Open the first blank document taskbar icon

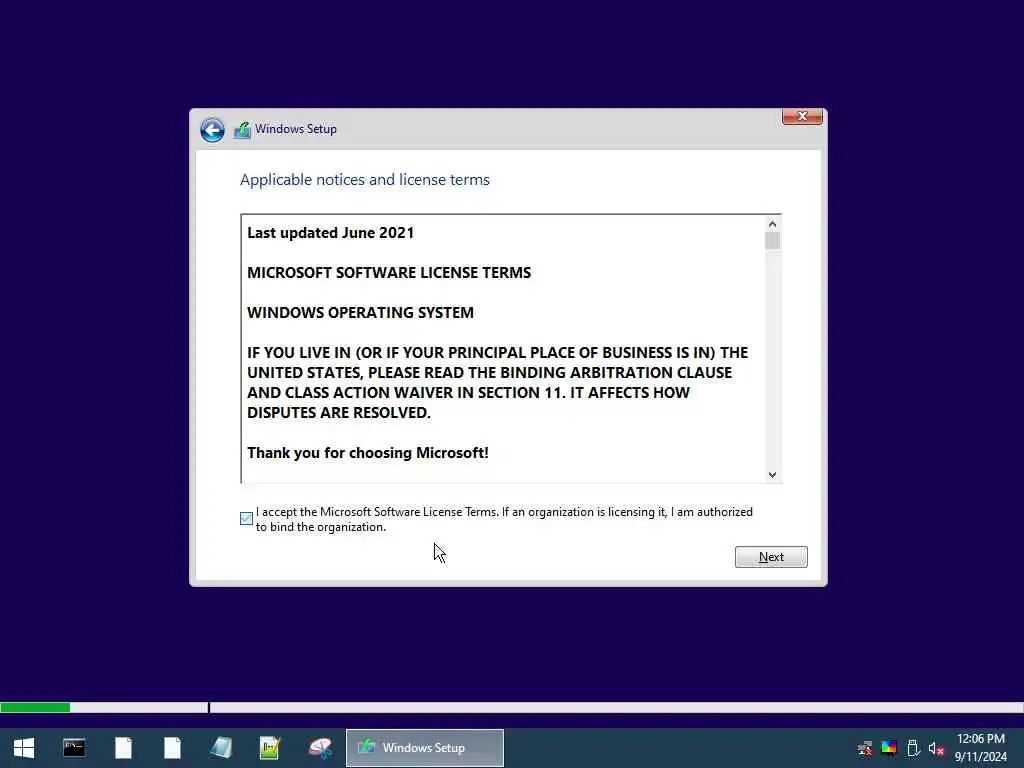[123, 748]
